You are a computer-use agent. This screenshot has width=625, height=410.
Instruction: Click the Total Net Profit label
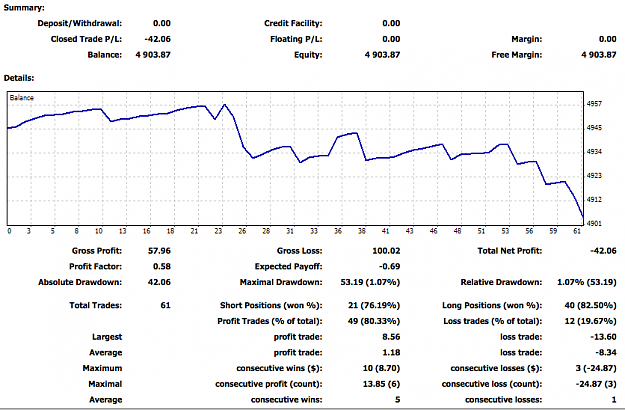tap(510, 251)
